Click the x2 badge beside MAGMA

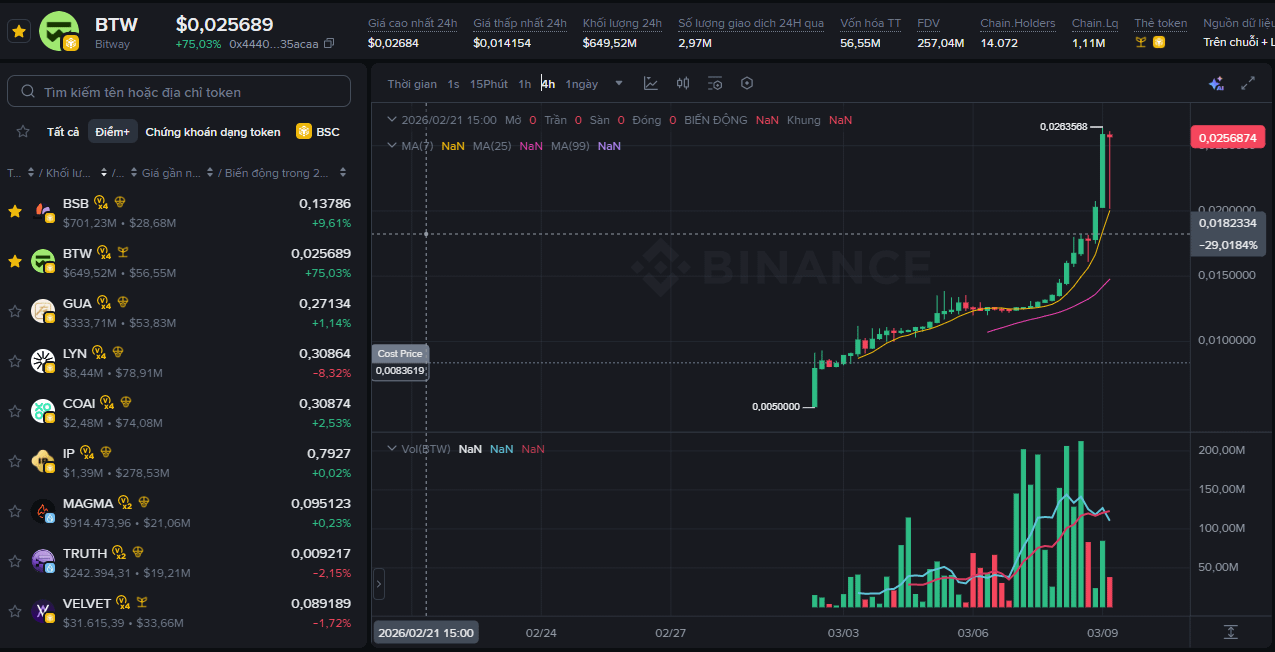coord(126,502)
